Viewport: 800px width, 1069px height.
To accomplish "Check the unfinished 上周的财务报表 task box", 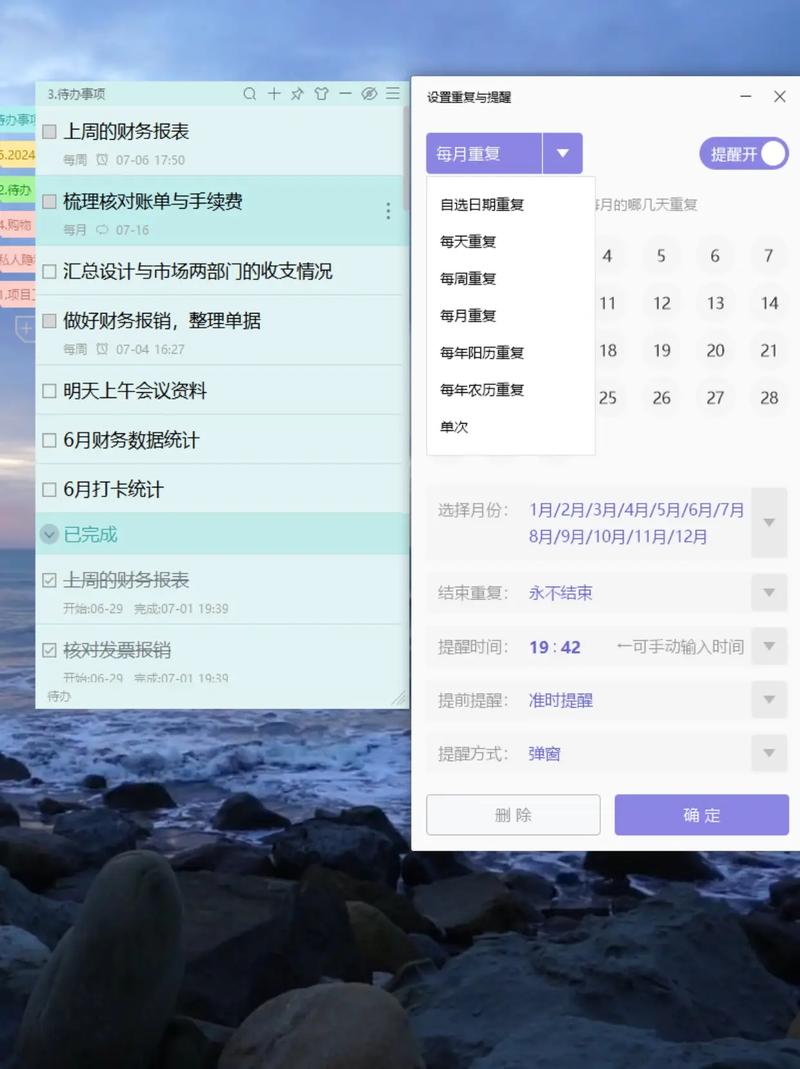I will [x=49, y=131].
